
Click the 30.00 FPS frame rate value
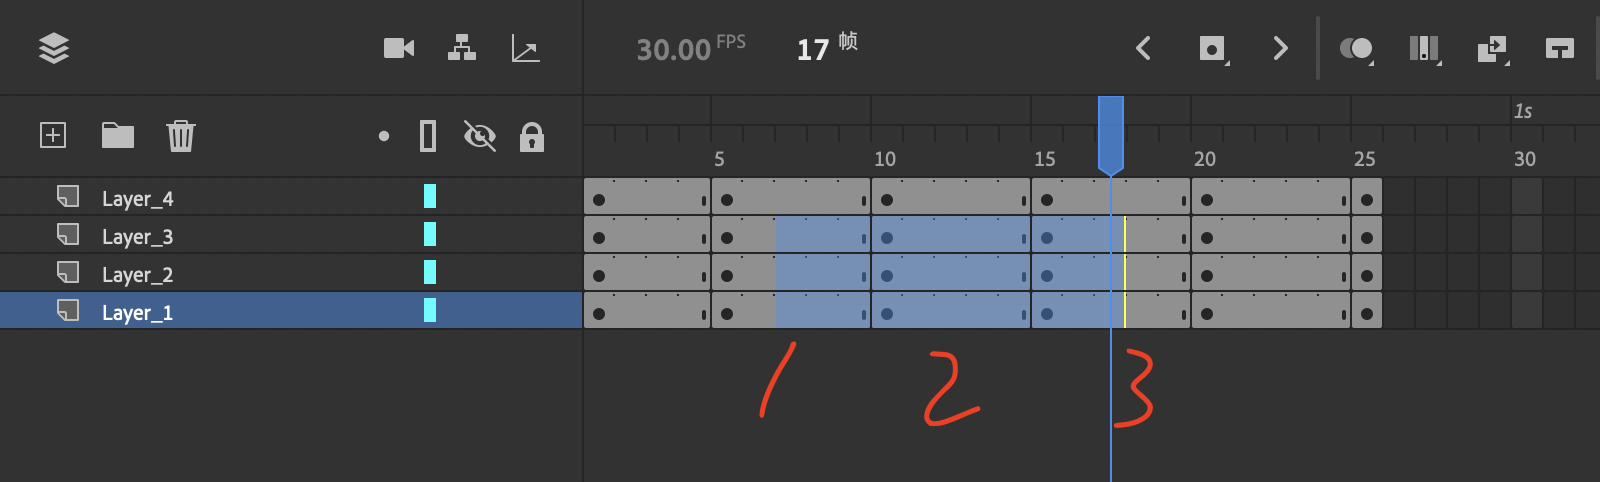tap(674, 49)
